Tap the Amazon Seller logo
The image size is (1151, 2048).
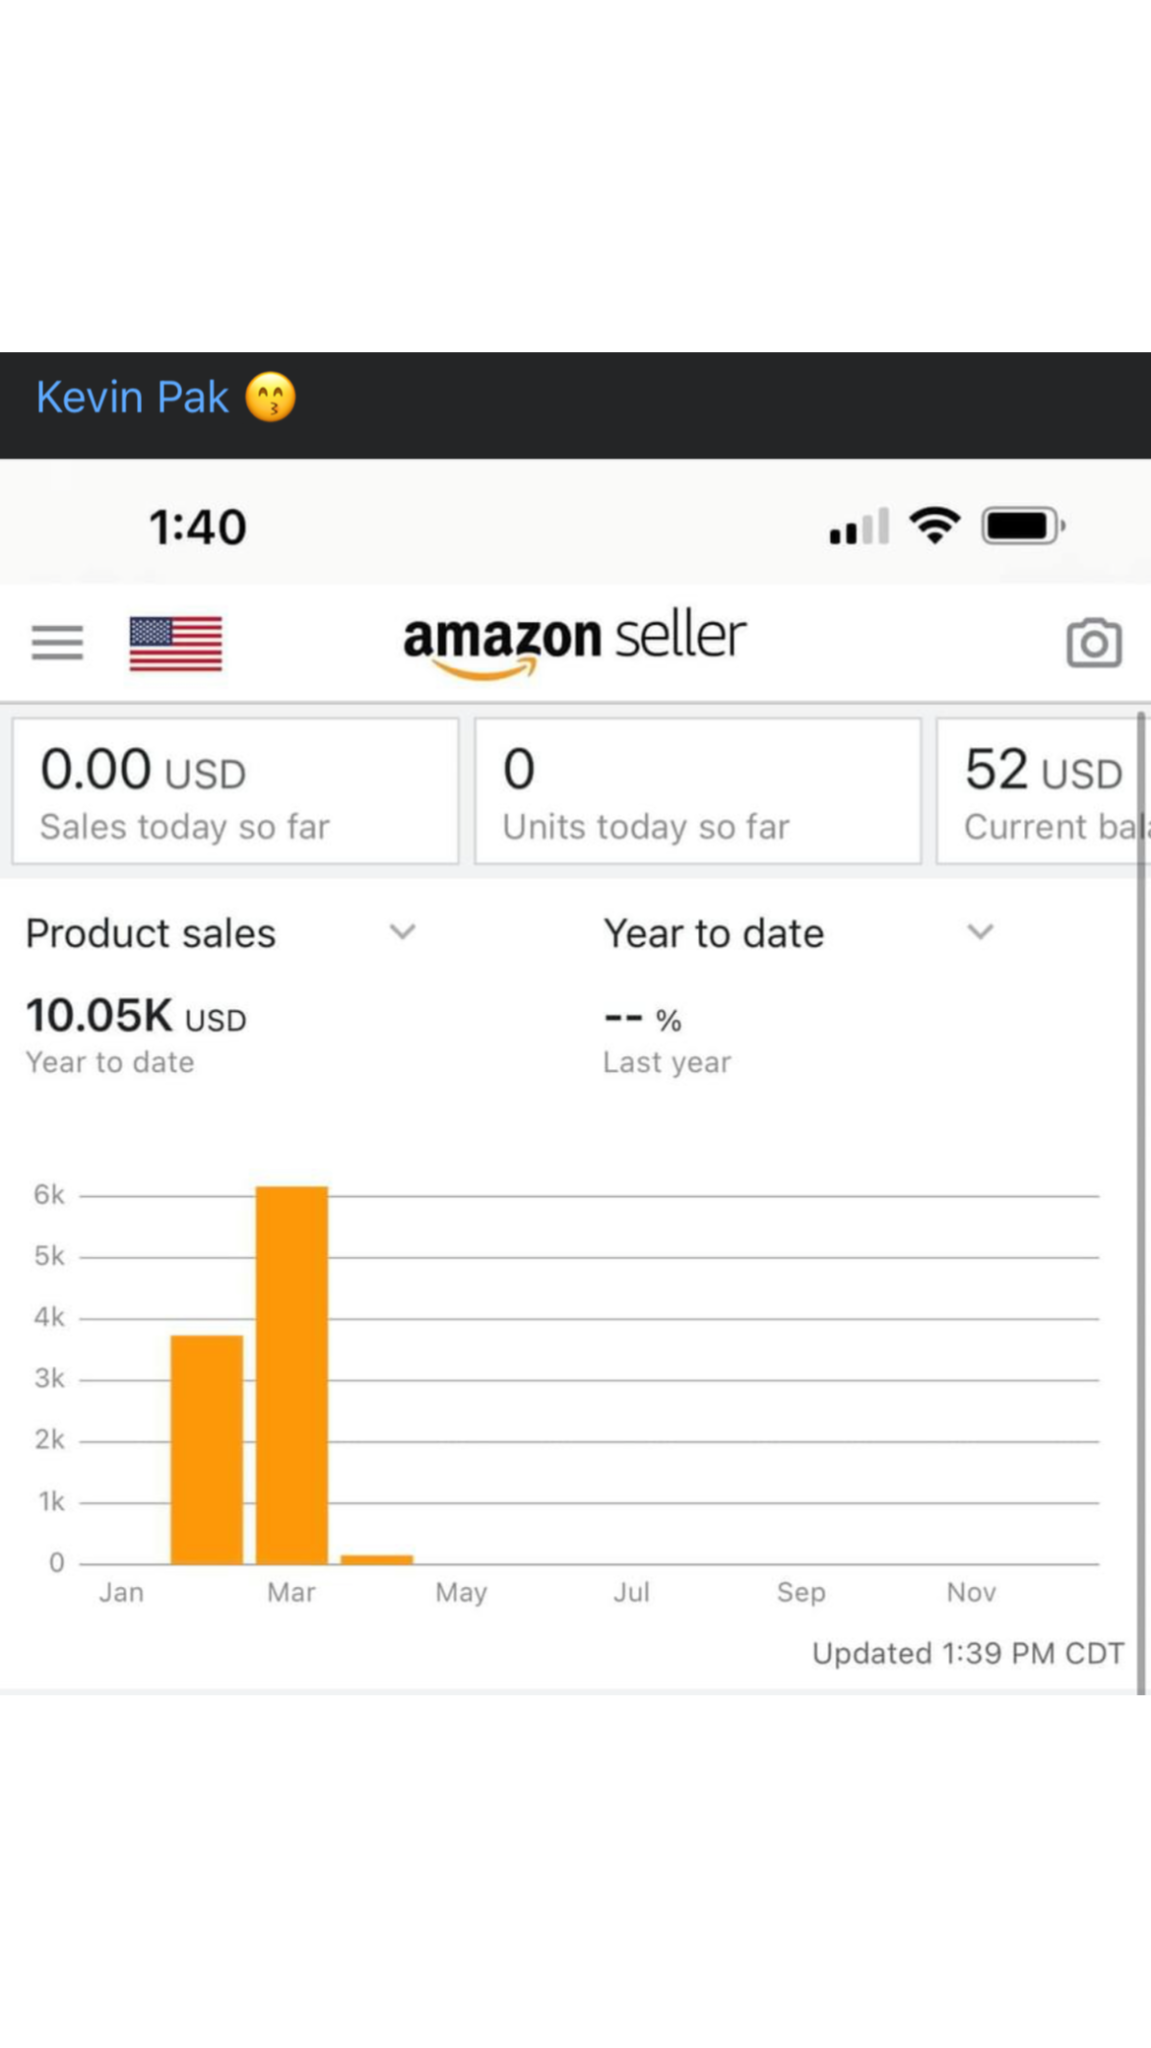[x=574, y=642]
